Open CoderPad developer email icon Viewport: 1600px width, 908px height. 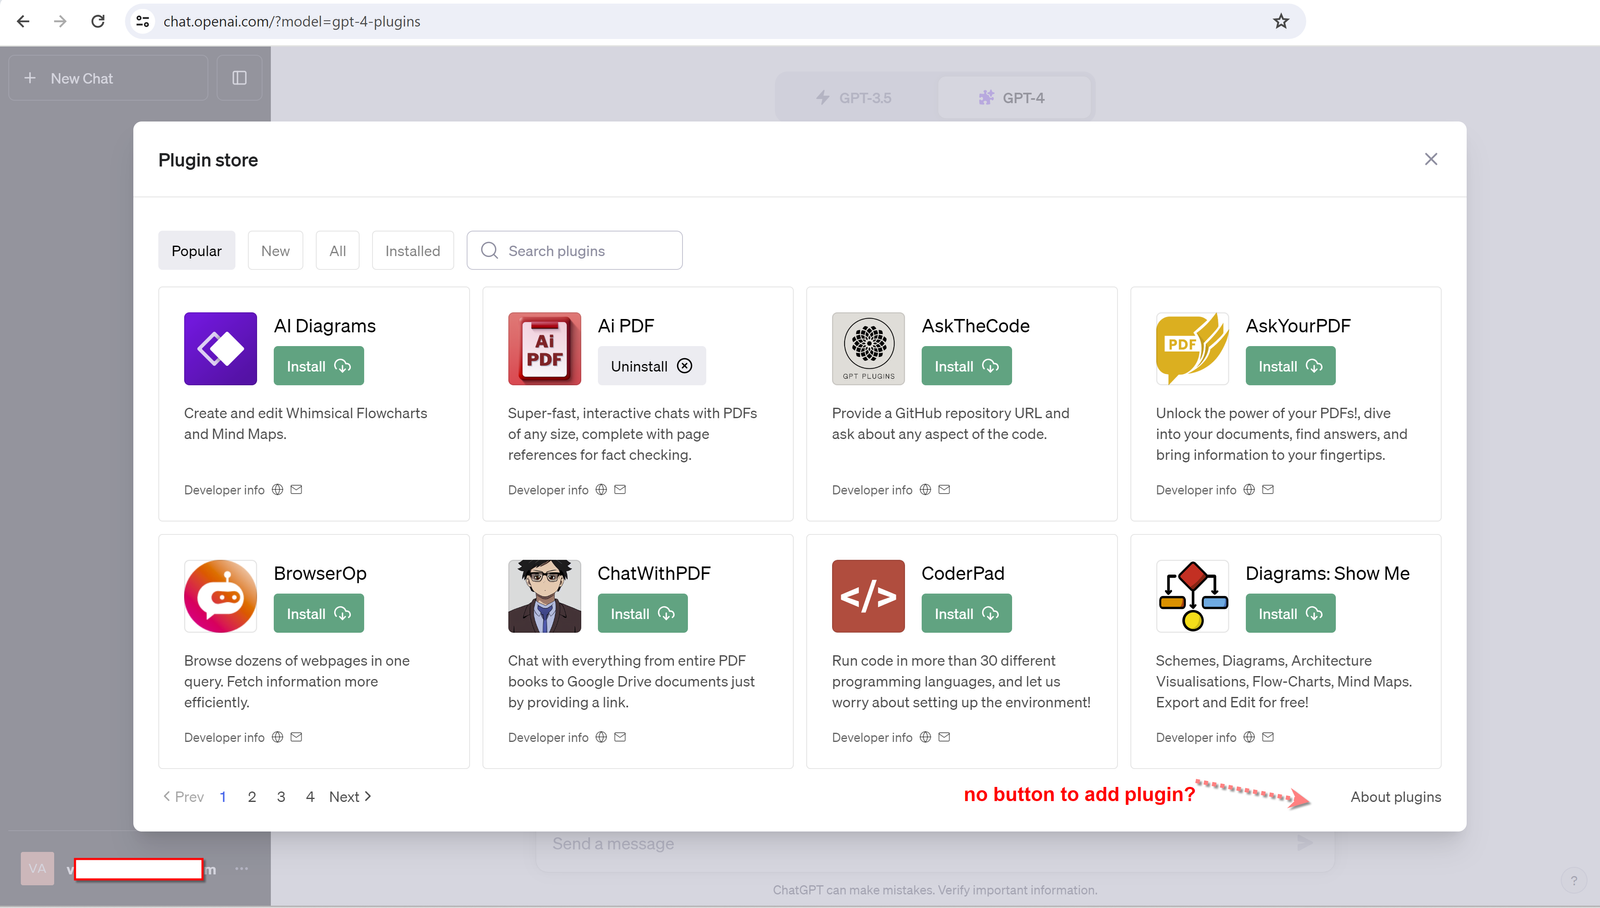point(944,737)
